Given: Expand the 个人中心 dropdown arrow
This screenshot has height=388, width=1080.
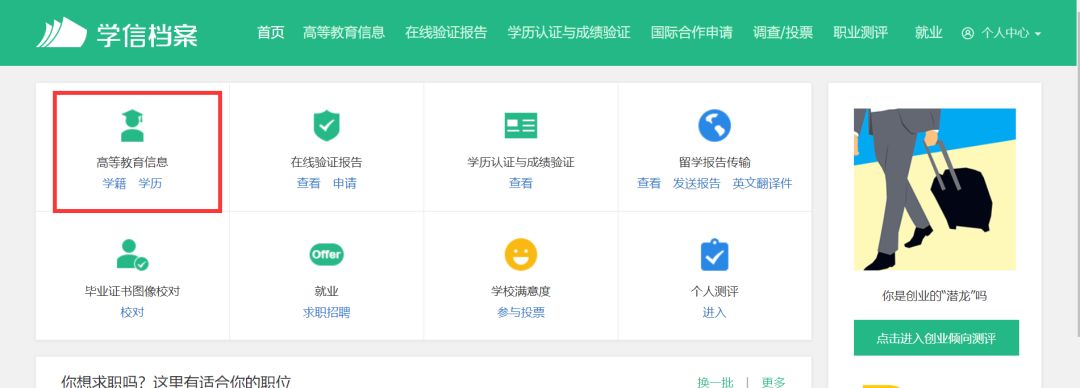Looking at the screenshot, I should point(1037,34).
